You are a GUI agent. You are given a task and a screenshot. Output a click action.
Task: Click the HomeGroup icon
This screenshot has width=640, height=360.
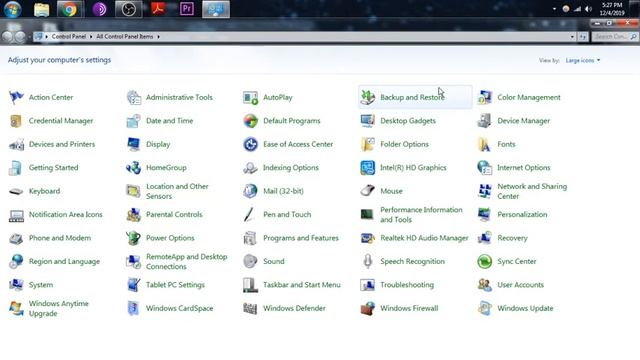pyautogui.click(x=133, y=168)
